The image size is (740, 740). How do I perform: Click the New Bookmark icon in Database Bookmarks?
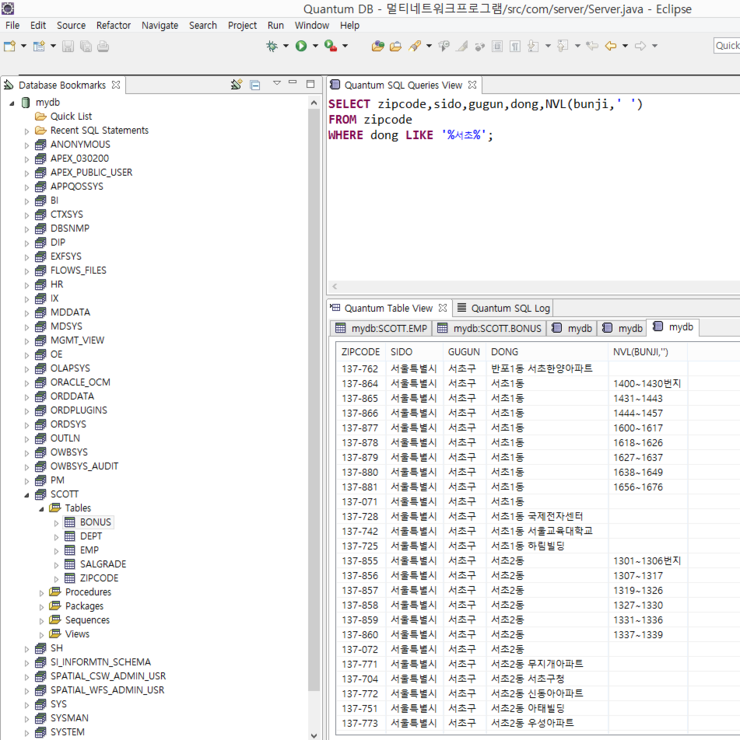[x=236, y=85]
